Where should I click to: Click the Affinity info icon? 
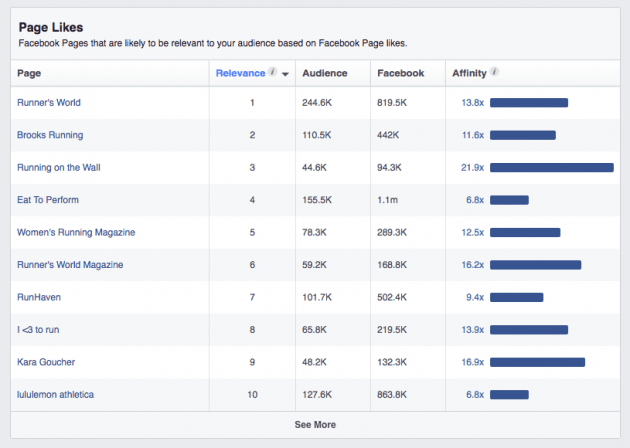[495, 73]
